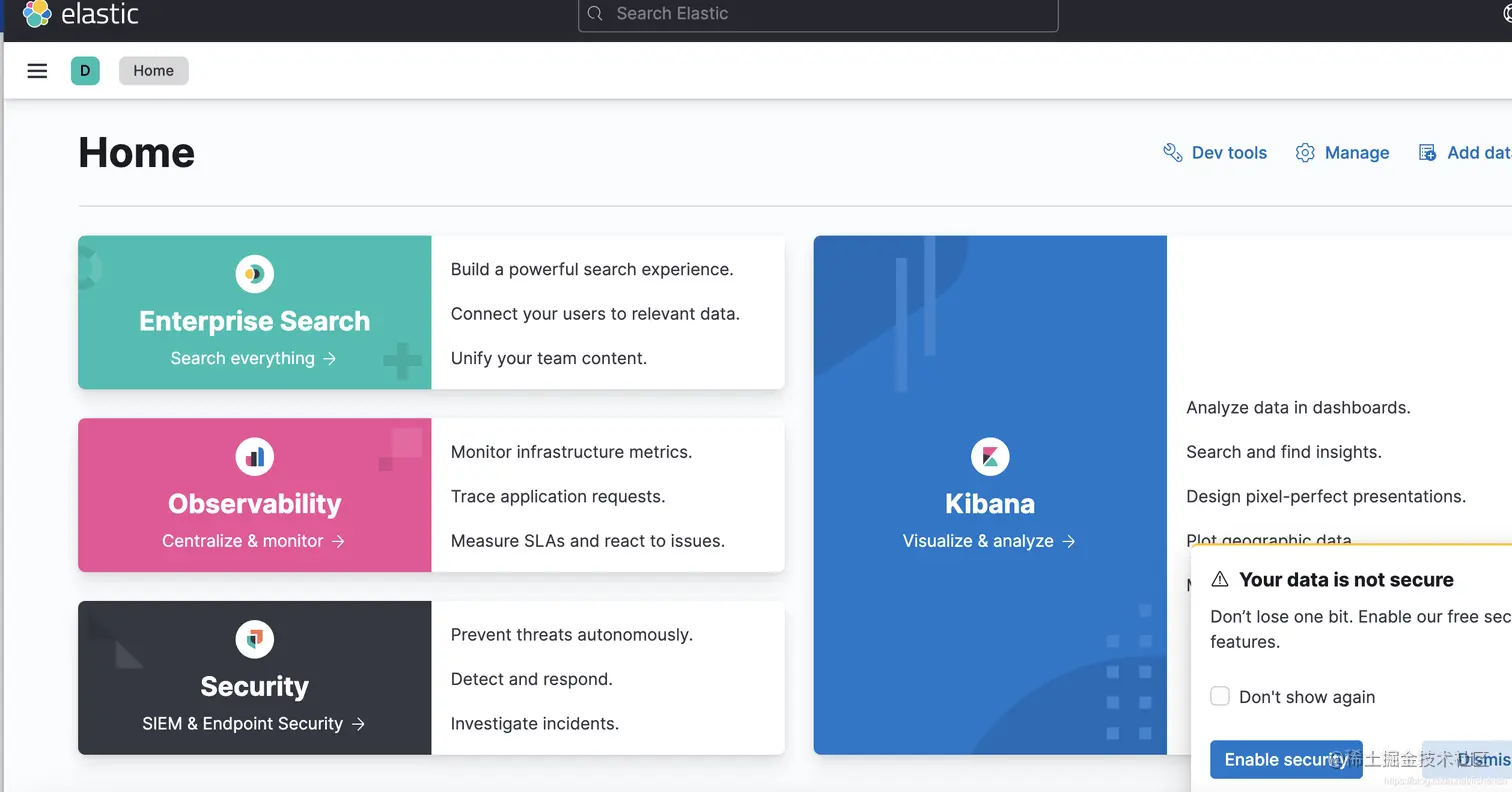Click 'Design pixel-perfect presentations.' text
1512x792 pixels.
(1326, 496)
